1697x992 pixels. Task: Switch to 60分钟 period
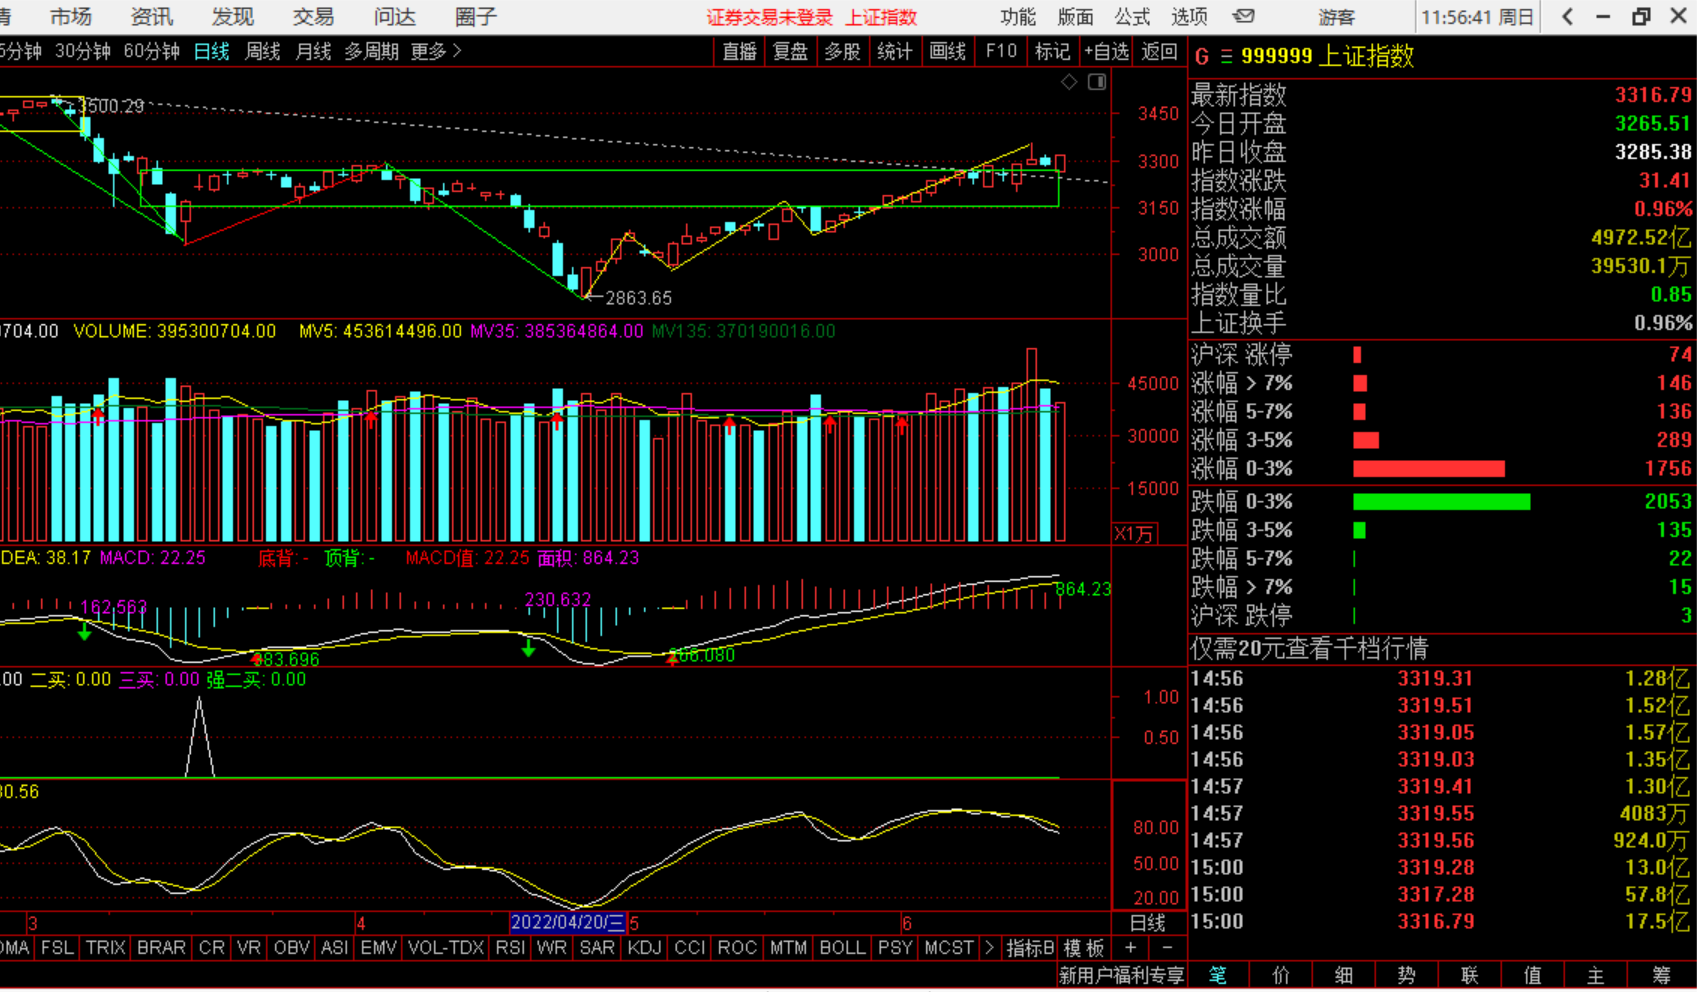pyautogui.click(x=152, y=51)
